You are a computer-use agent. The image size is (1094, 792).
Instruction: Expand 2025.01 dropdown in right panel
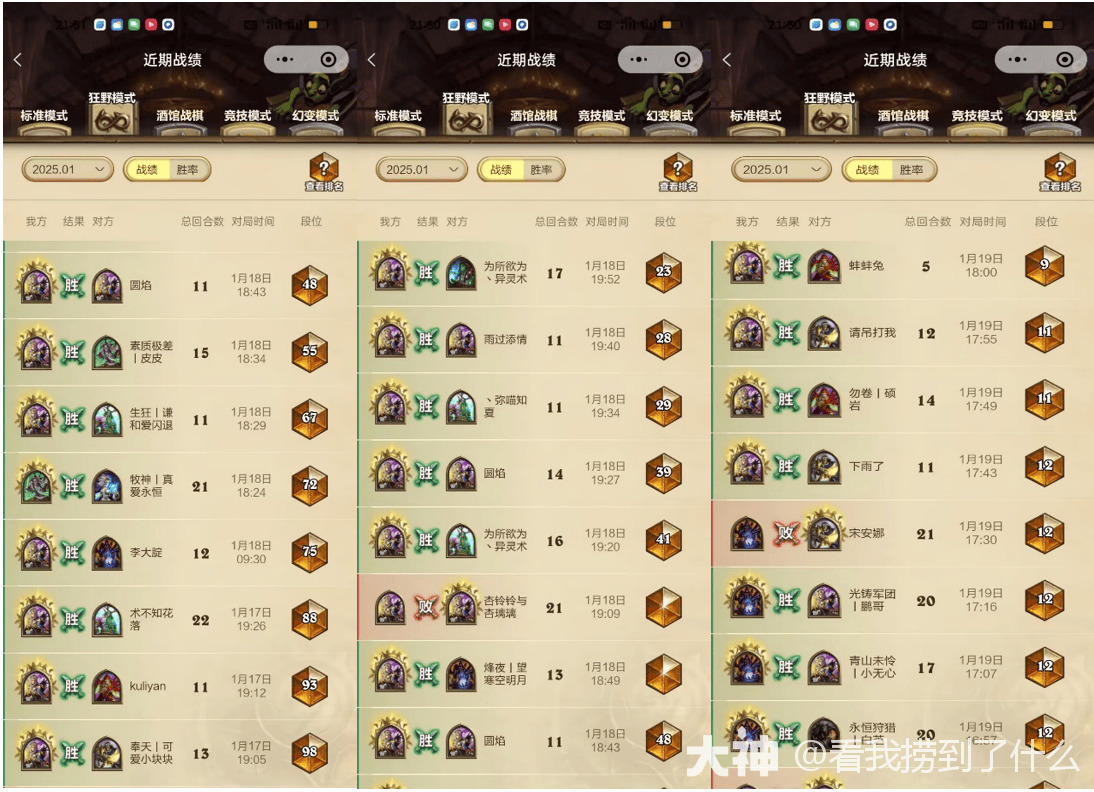(x=781, y=170)
